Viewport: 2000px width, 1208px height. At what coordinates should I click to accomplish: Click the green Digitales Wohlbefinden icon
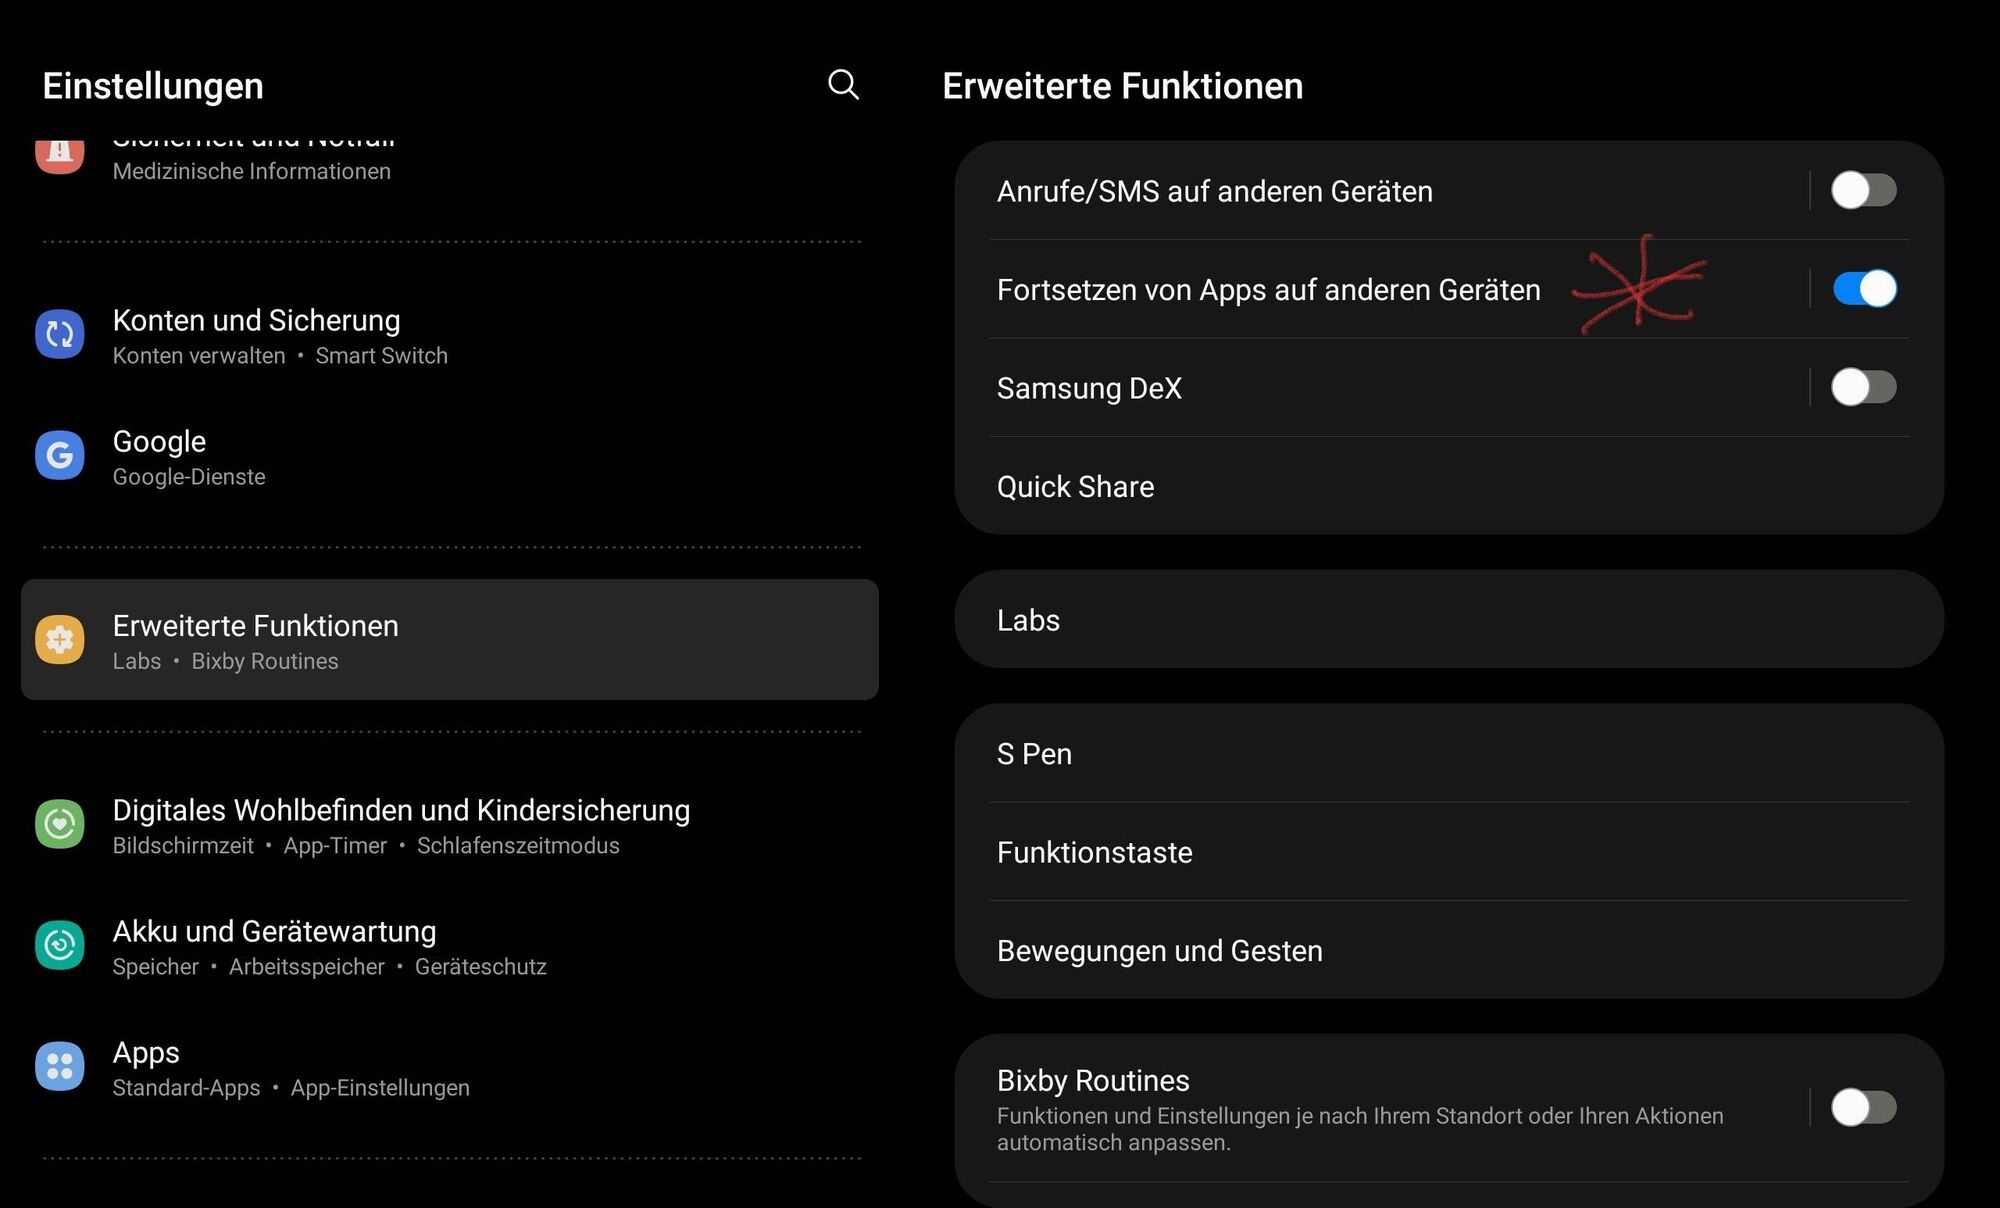click(60, 824)
